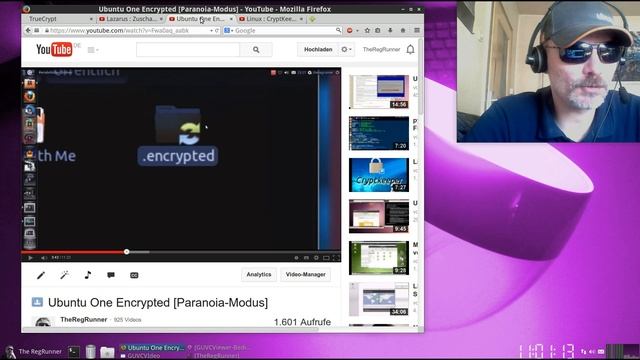This screenshot has height=360, width=640.
Task: Play the video with the play button
Action: coord(30,258)
